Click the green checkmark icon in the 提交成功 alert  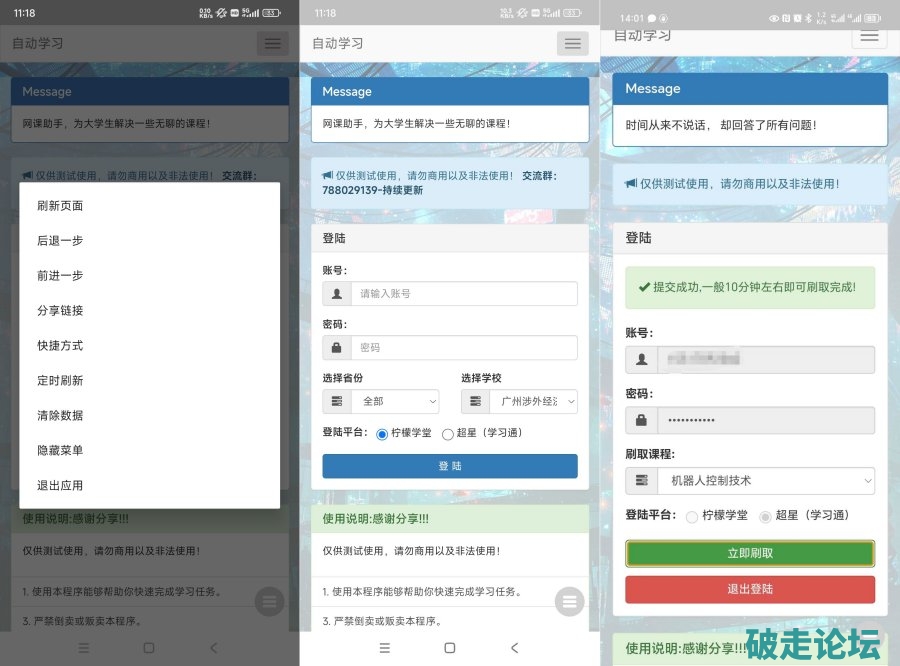(x=643, y=287)
